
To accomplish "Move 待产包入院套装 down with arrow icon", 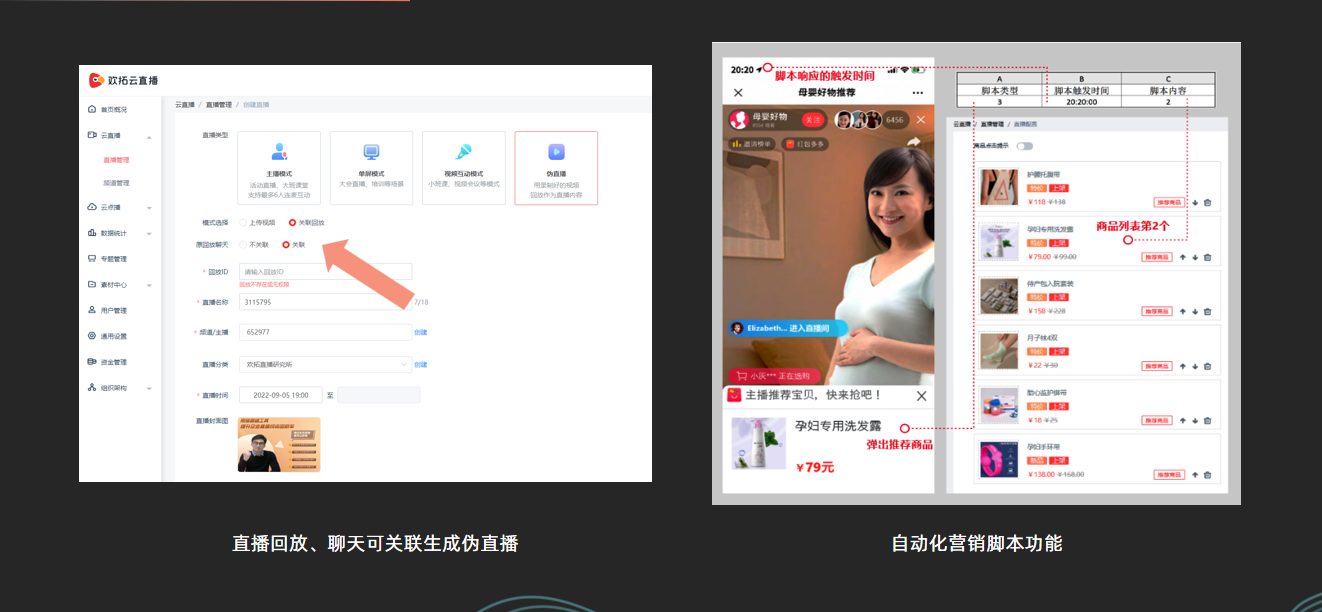I will pyautogui.click(x=1195, y=311).
